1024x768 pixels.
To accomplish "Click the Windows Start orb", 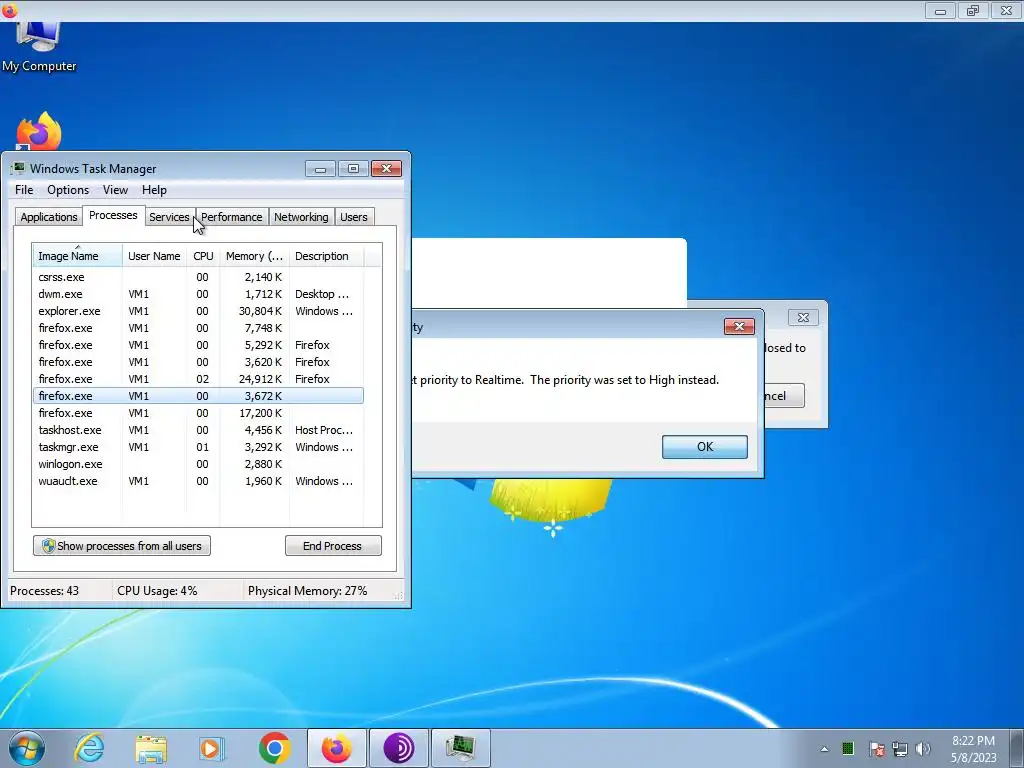I will pos(27,748).
